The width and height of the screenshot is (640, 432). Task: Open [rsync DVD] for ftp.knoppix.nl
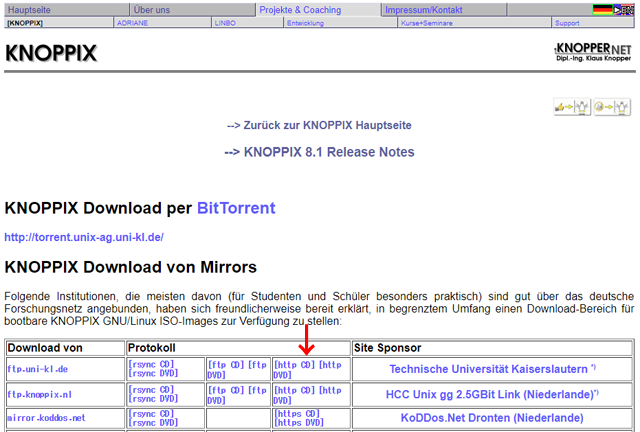click(153, 399)
